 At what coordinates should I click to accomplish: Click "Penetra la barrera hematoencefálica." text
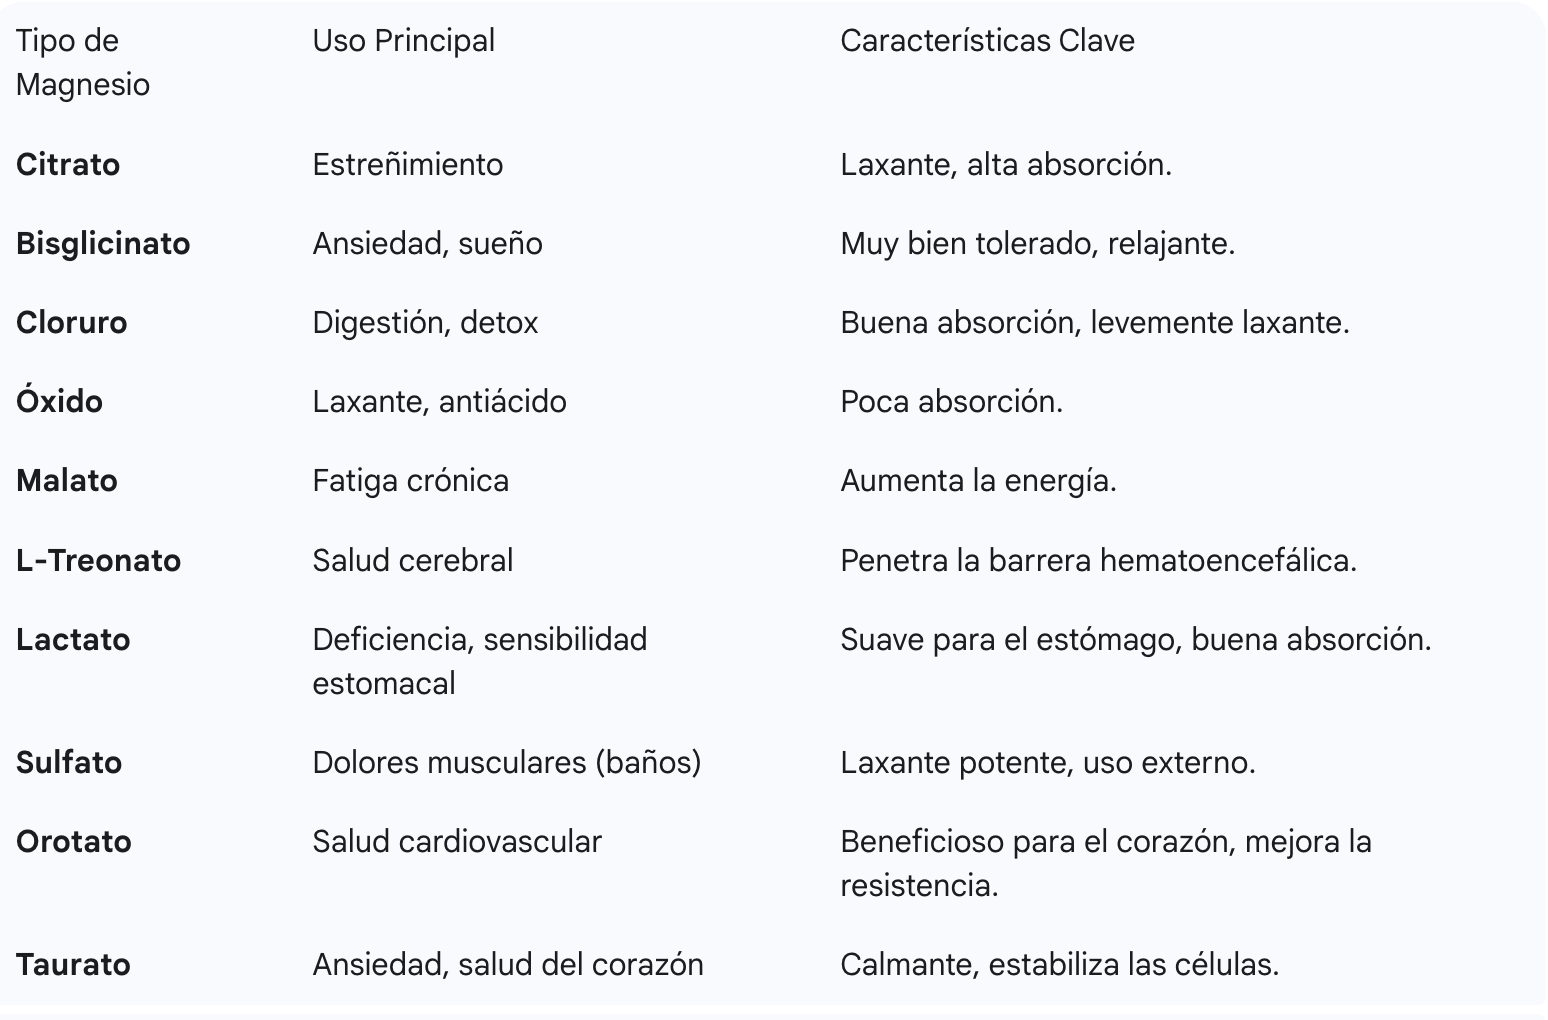pos(1098,560)
